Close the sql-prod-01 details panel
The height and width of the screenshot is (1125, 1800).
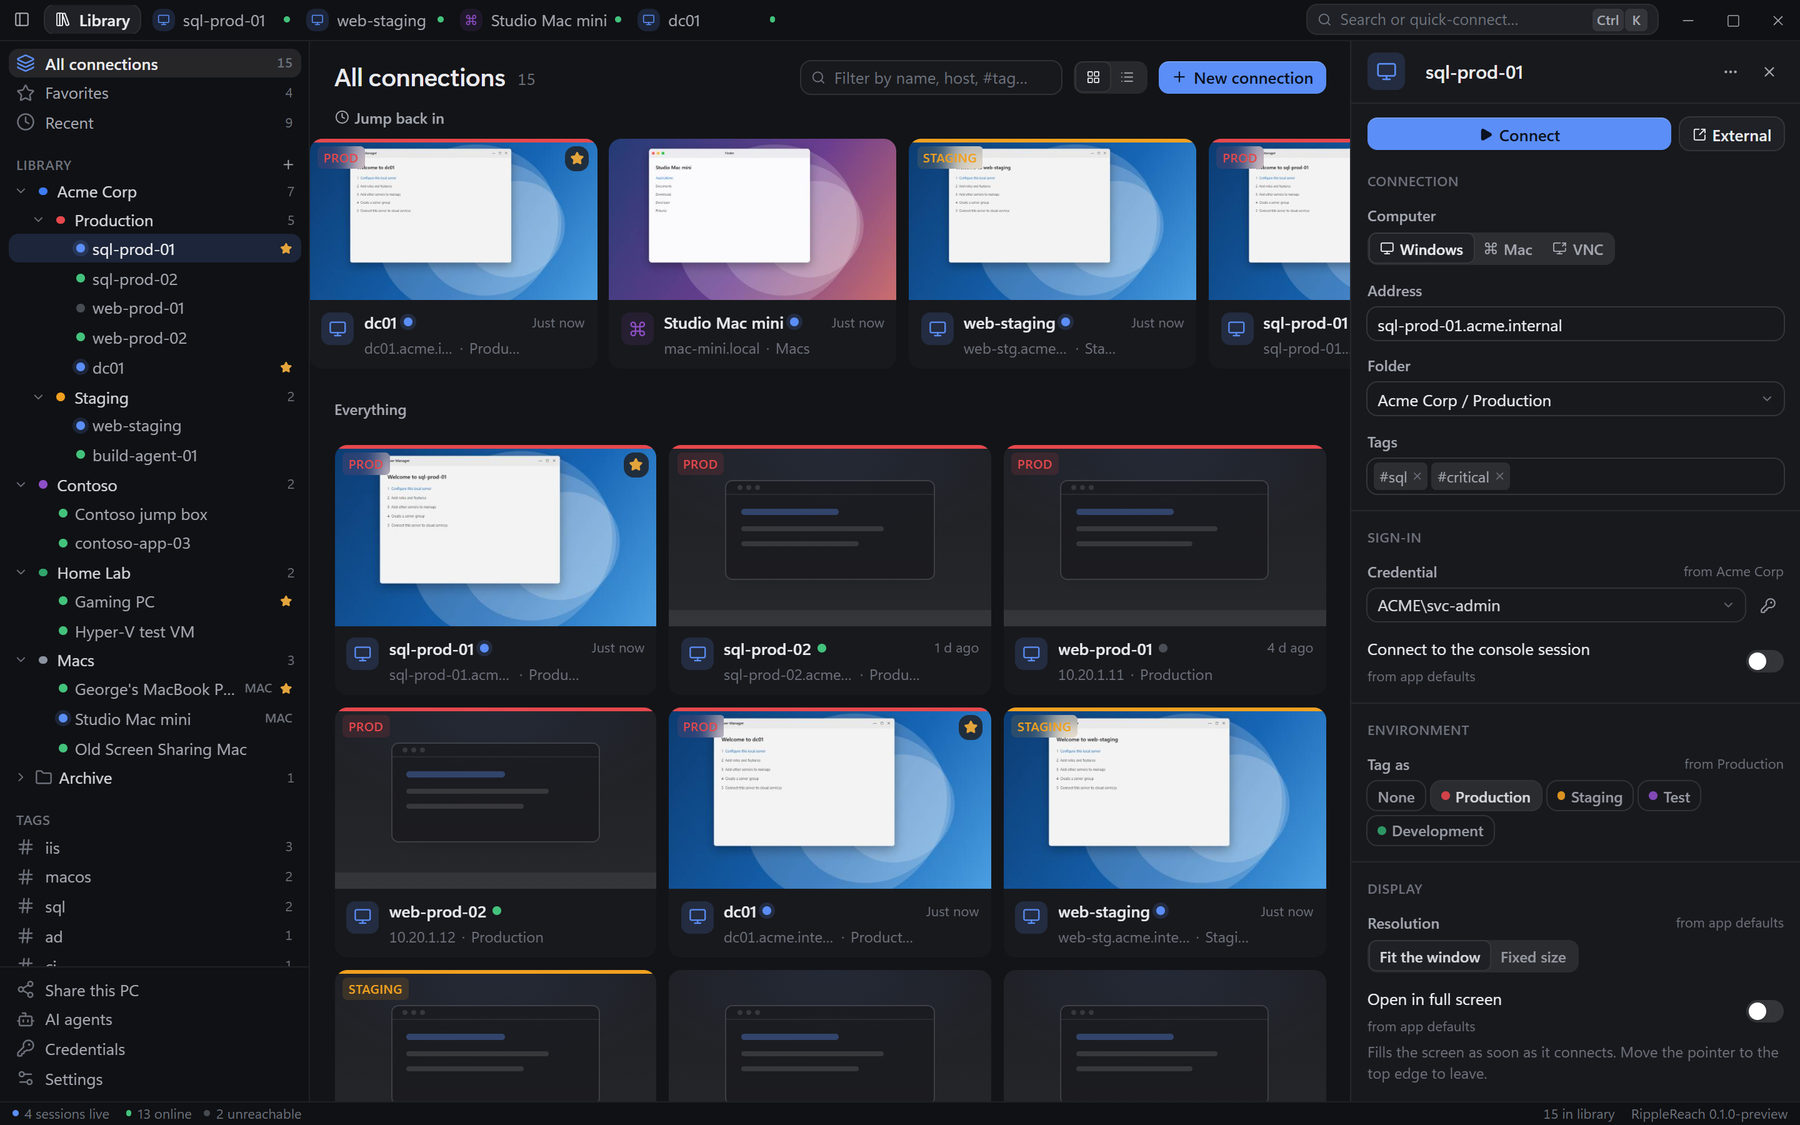(1769, 72)
